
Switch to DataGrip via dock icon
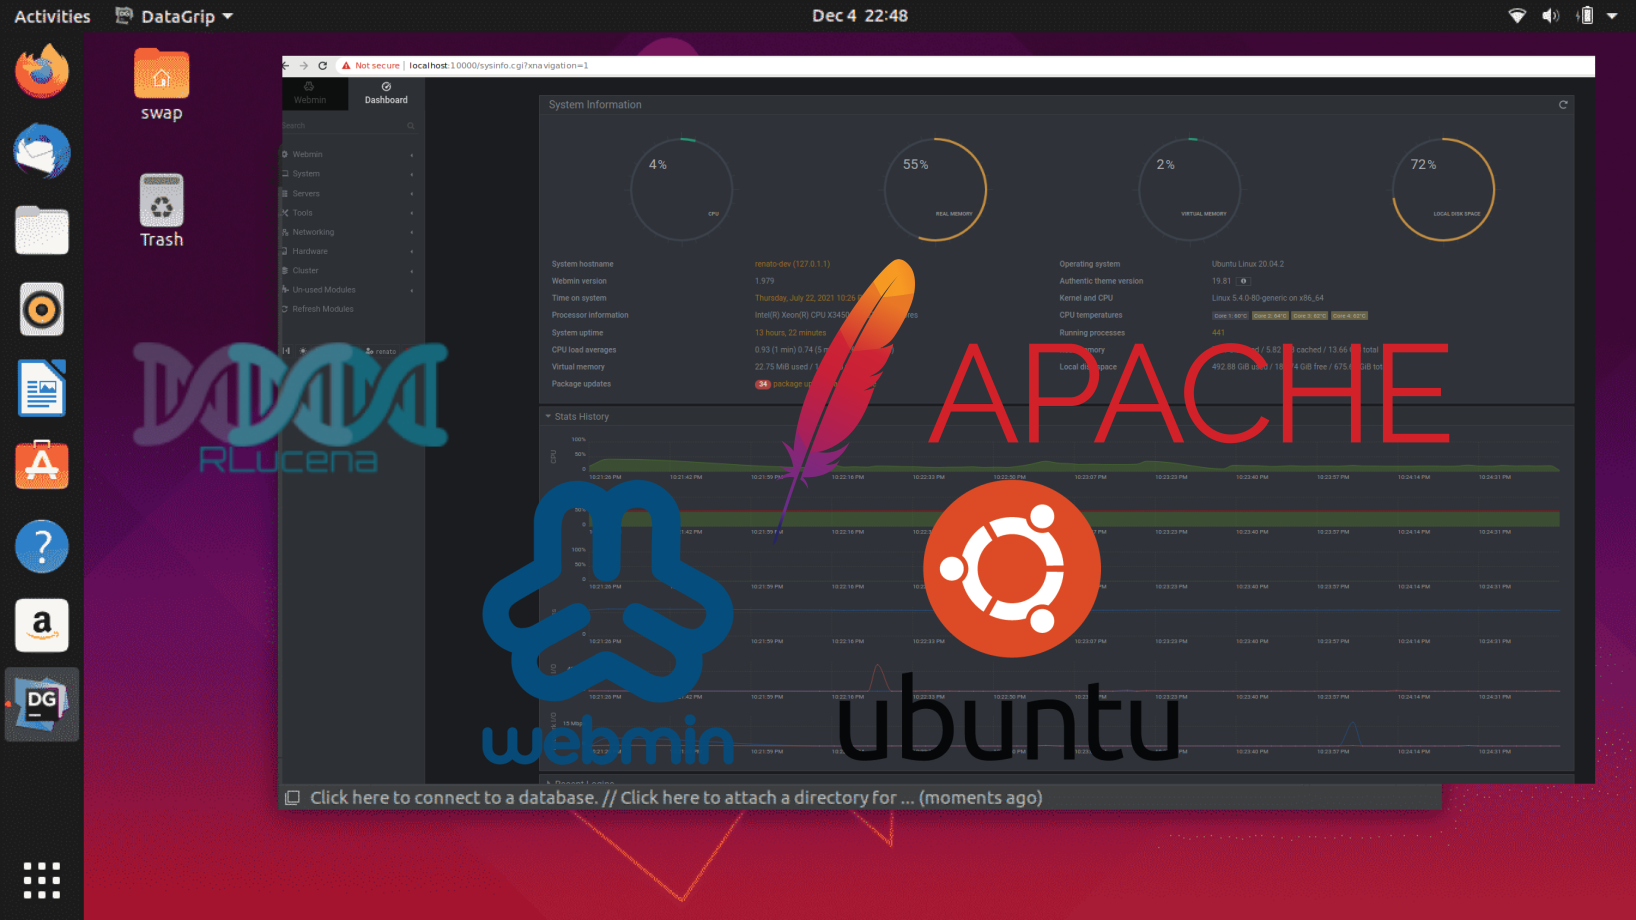[42, 704]
